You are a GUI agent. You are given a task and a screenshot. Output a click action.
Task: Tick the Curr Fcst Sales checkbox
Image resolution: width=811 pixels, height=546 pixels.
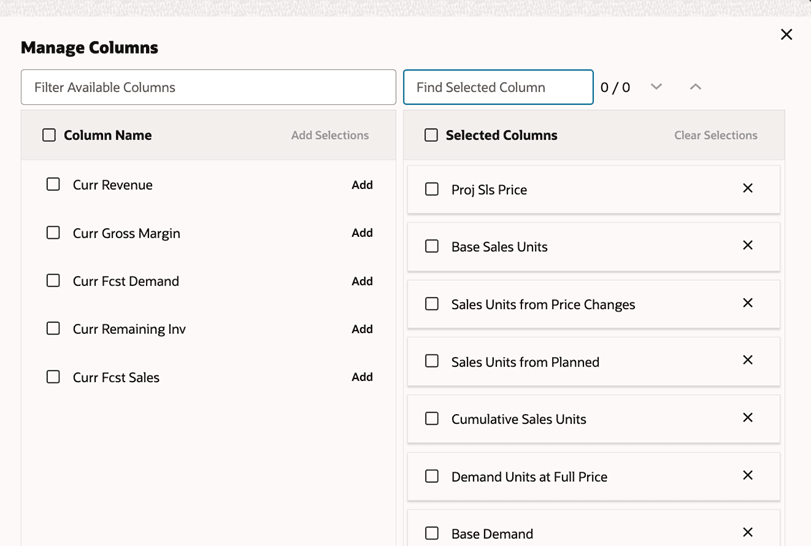53,377
